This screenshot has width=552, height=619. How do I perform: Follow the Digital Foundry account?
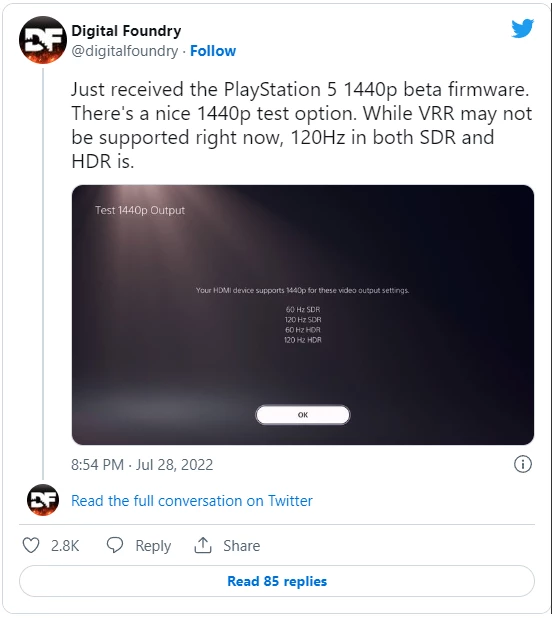click(213, 51)
